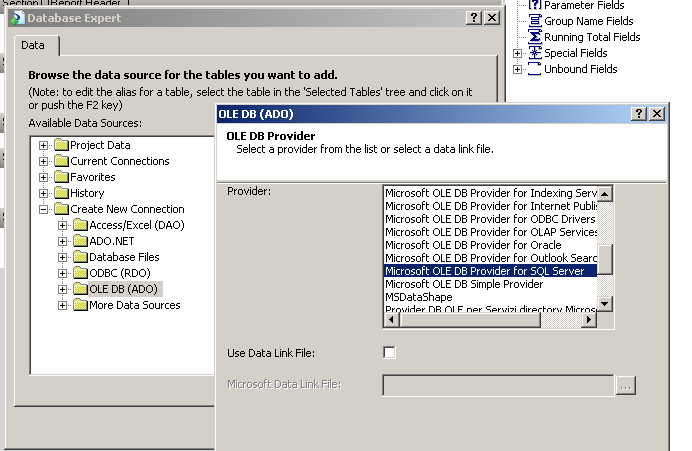Select Microsoft OLE DB Provider for Indexing Service
This screenshot has height=451, width=692.
490,193
